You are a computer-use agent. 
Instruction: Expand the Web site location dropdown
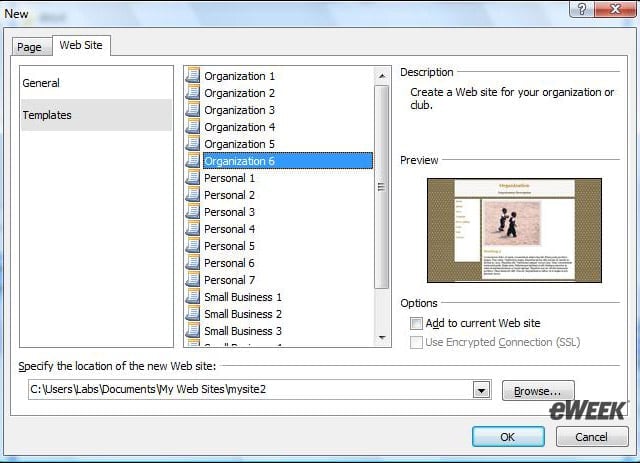tap(482, 390)
